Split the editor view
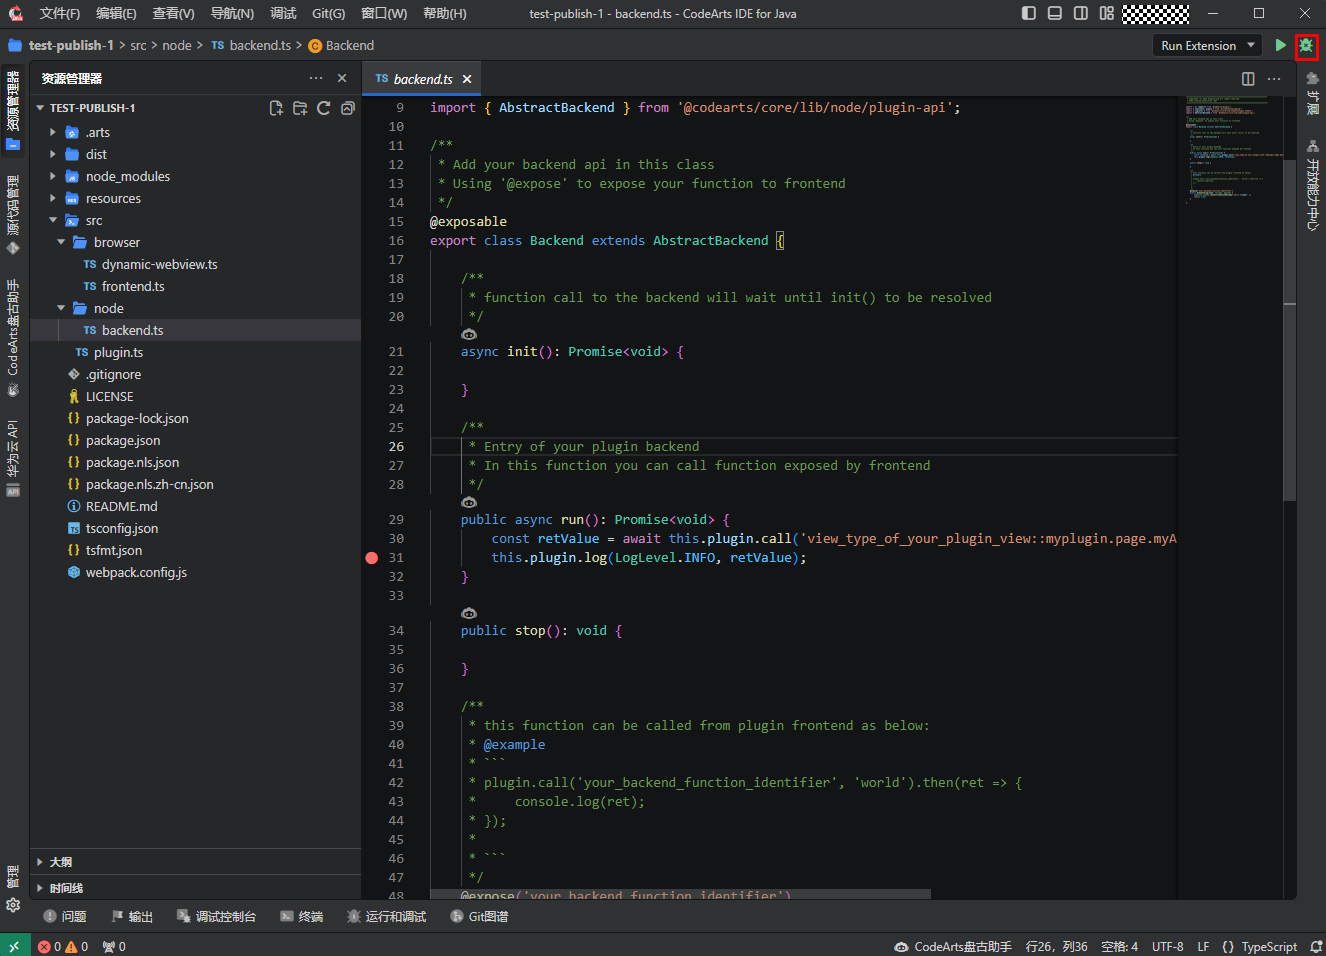 [1248, 79]
